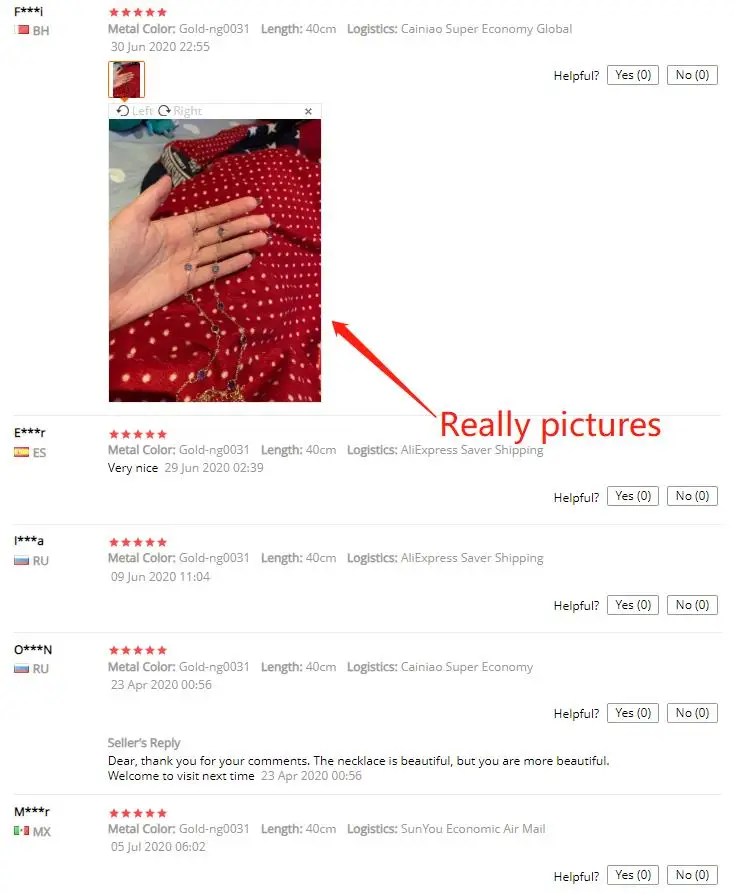Vote No on O***N's review
Screen dimensions: 735x894
click(x=692, y=713)
